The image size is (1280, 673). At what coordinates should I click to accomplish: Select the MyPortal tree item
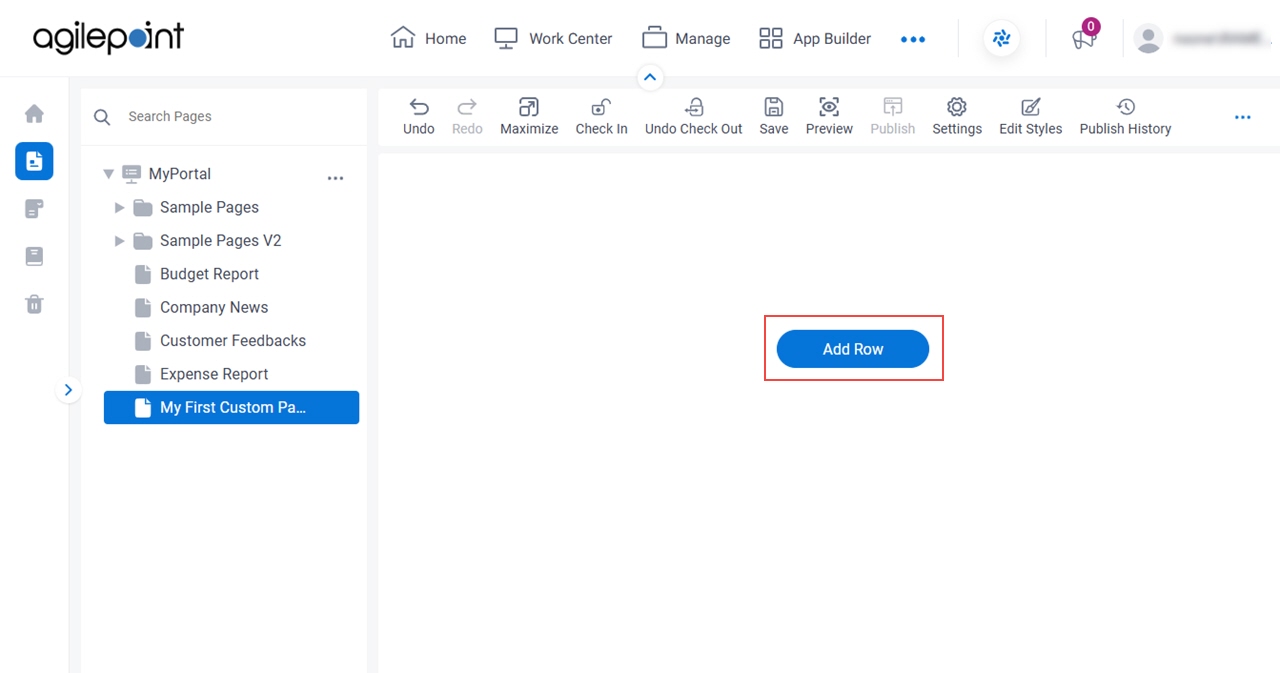(x=180, y=174)
